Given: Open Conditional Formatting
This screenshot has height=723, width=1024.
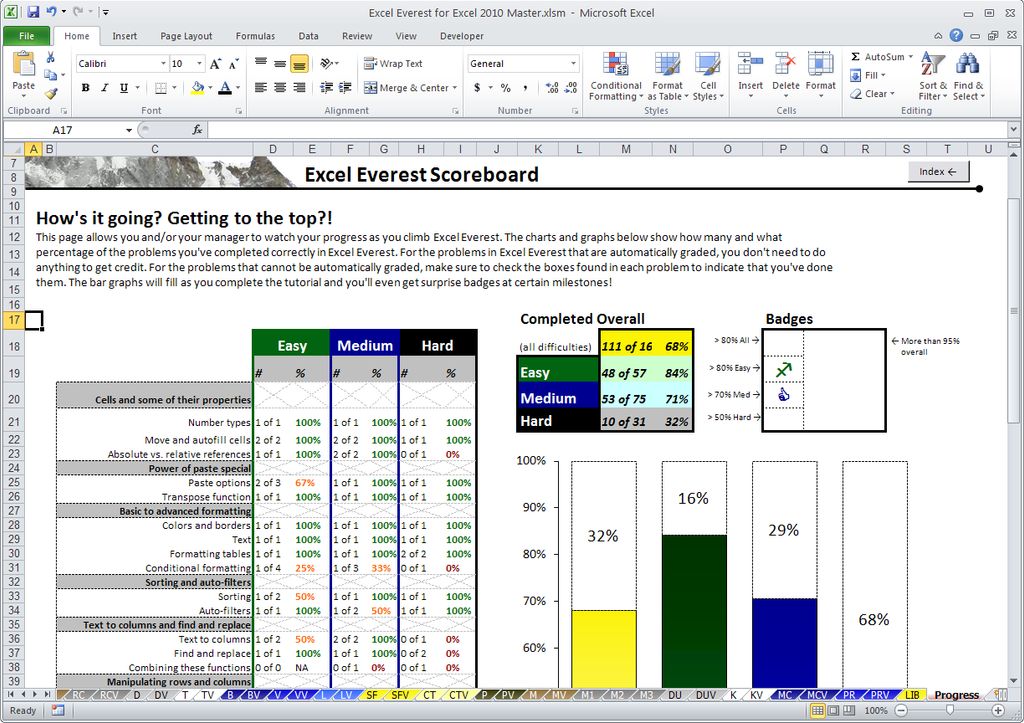Looking at the screenshot, I should pyautogui.click(x=615, y=77).
